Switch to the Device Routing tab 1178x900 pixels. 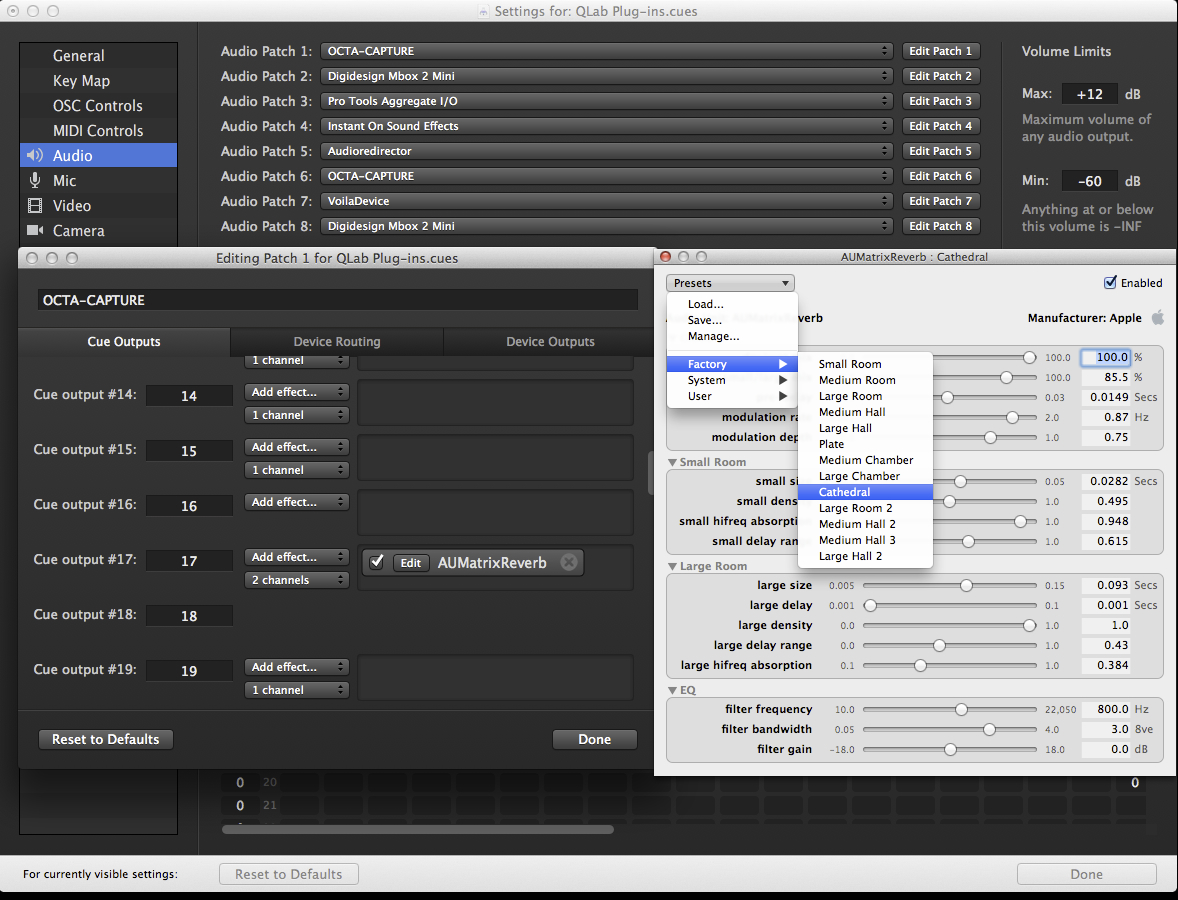337,342
